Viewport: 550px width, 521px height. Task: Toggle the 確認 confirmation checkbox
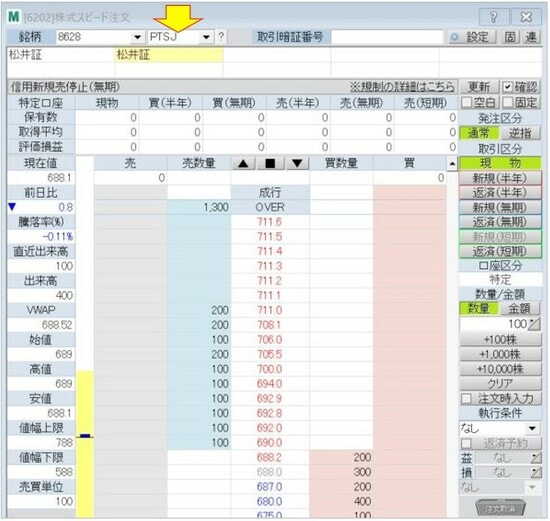point(507,87)
